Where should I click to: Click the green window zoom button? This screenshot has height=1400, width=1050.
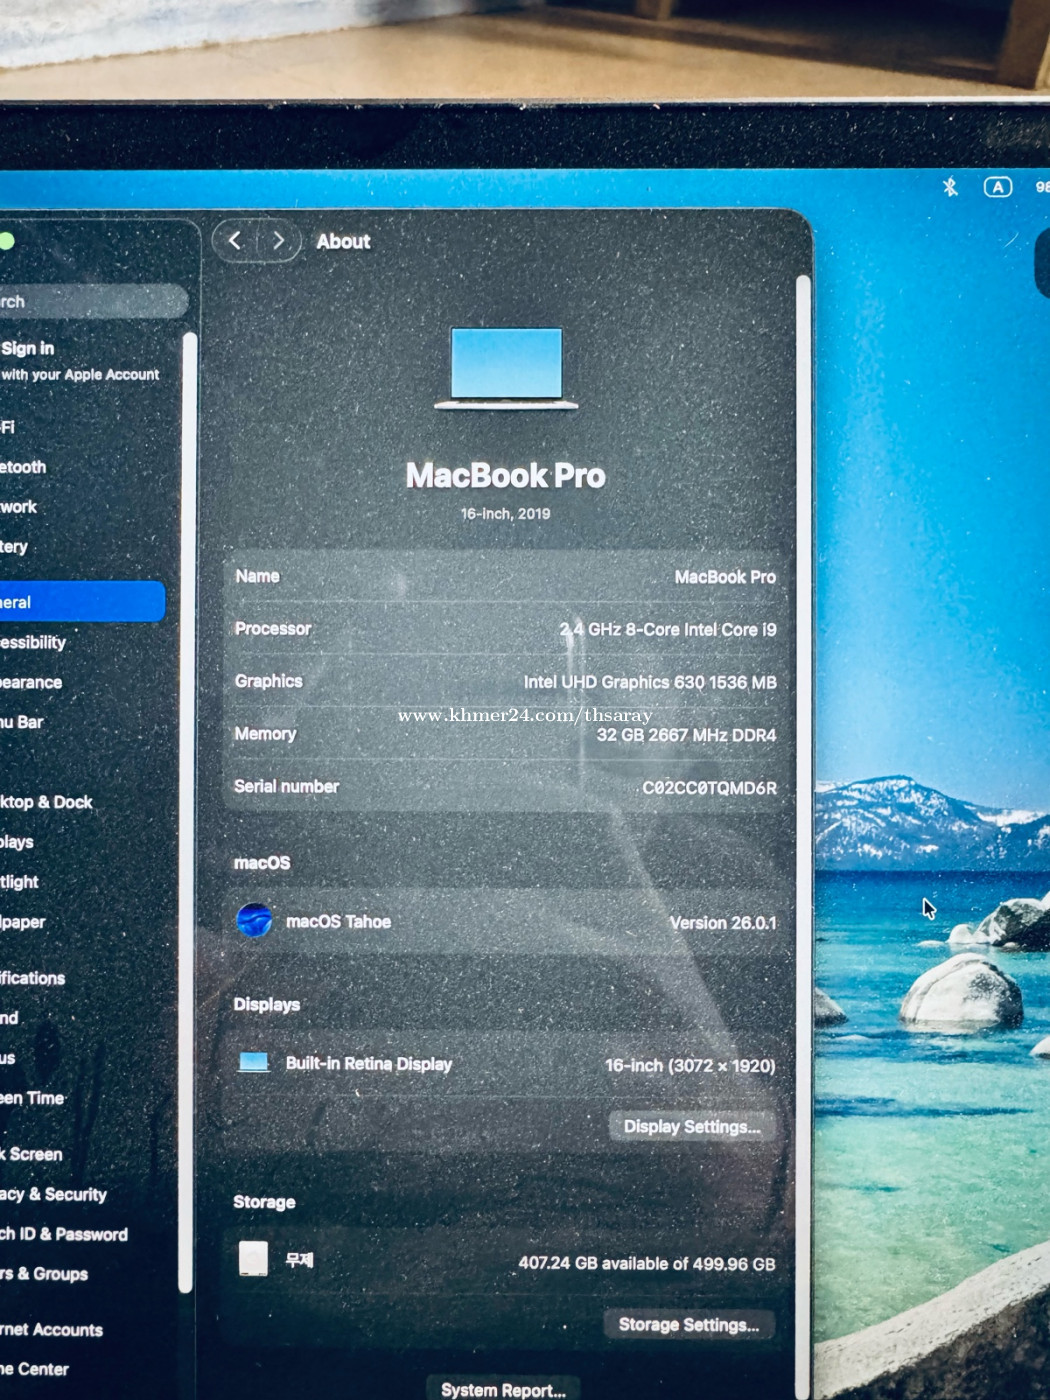[6, 241]
